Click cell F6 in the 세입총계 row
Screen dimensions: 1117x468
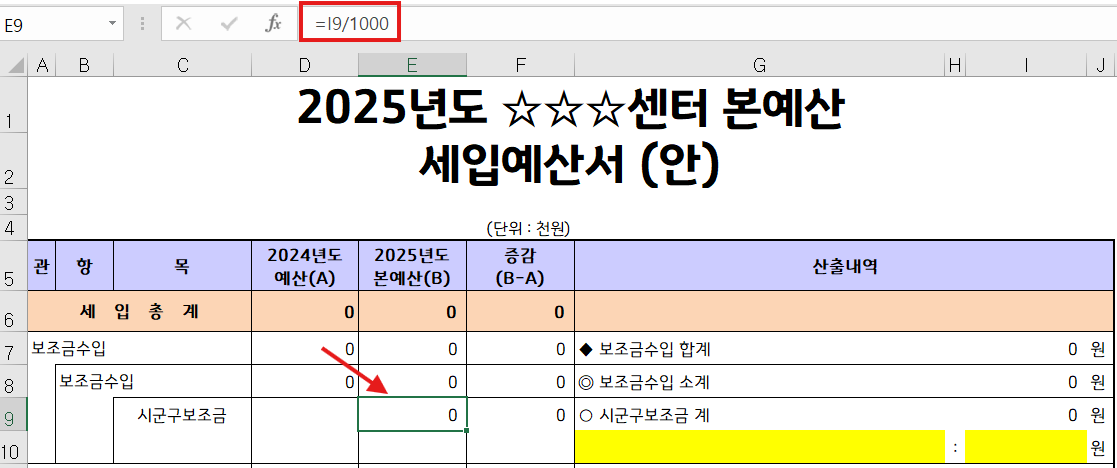[521, 311]
